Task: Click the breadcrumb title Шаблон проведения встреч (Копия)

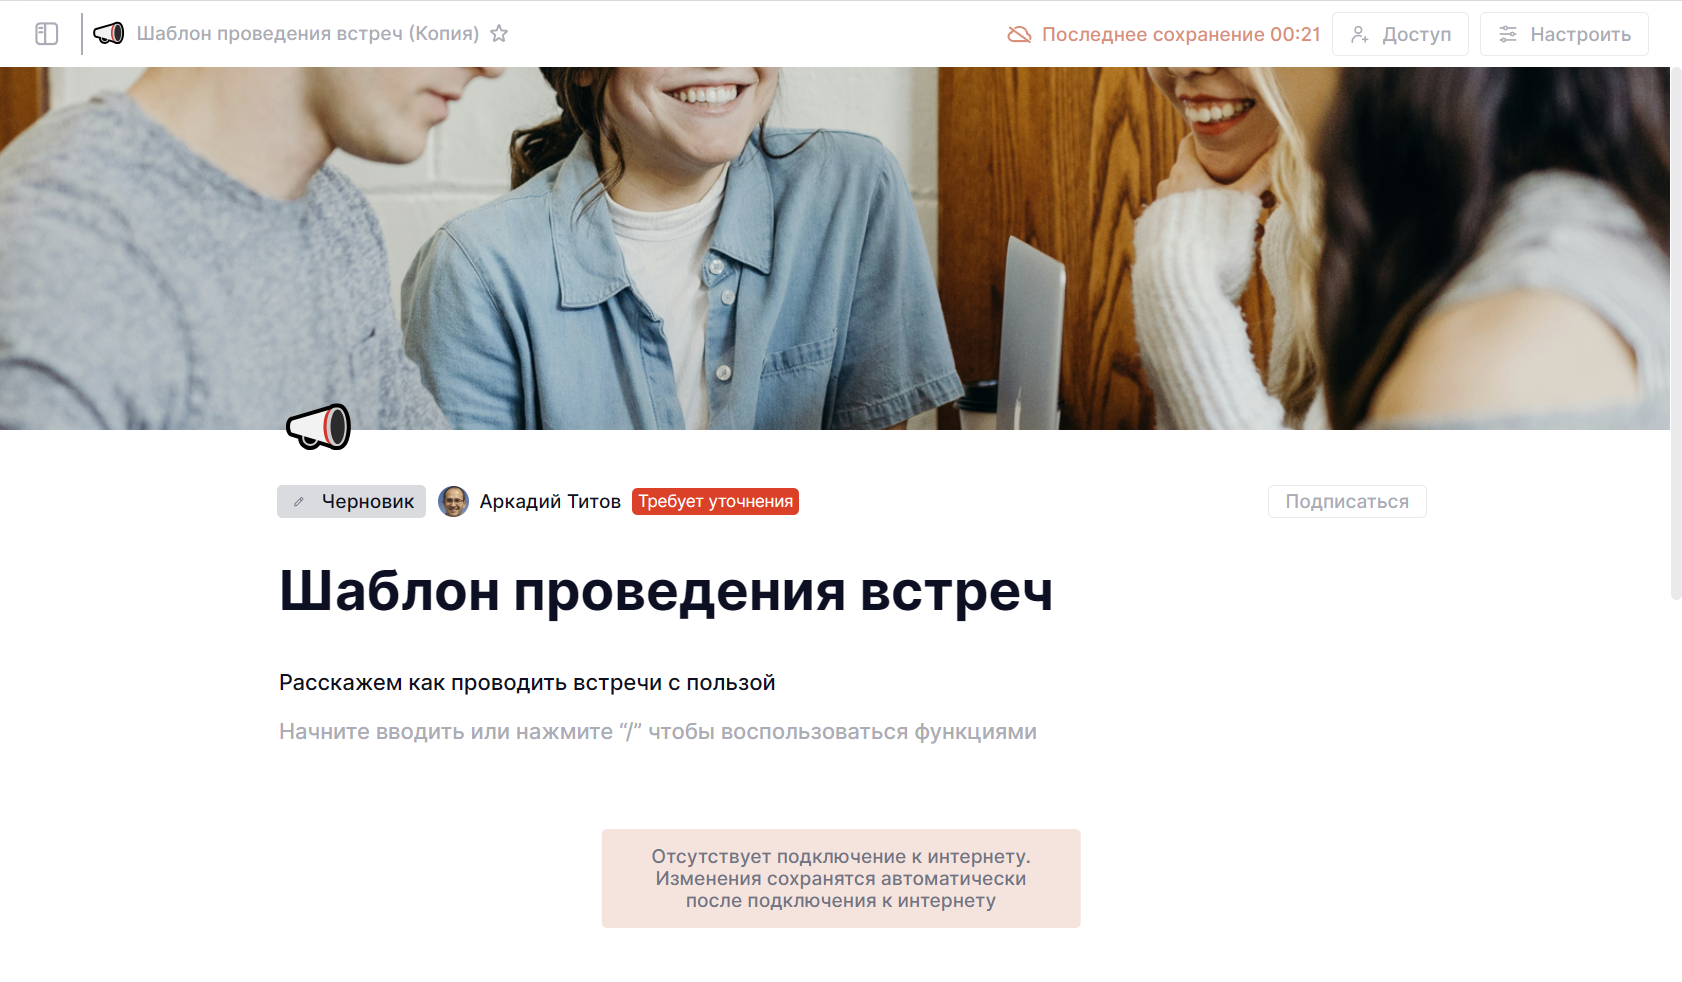Action: coord(308,34)
